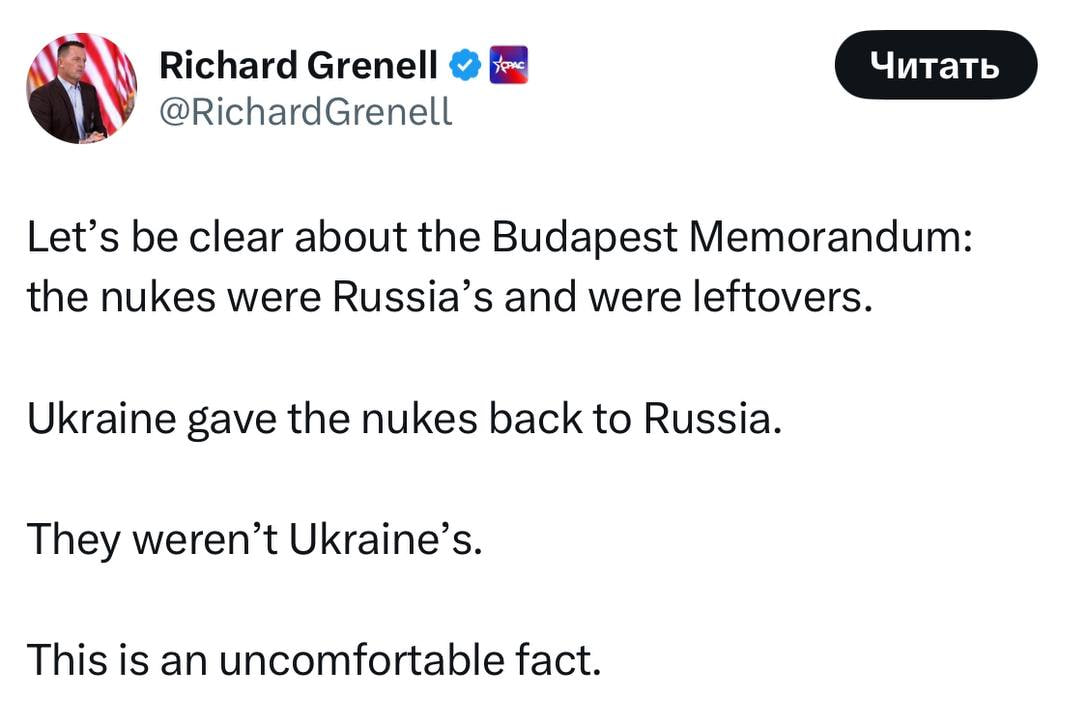
Task: Open the Richard Grenell display name
Action: [298, 66]
